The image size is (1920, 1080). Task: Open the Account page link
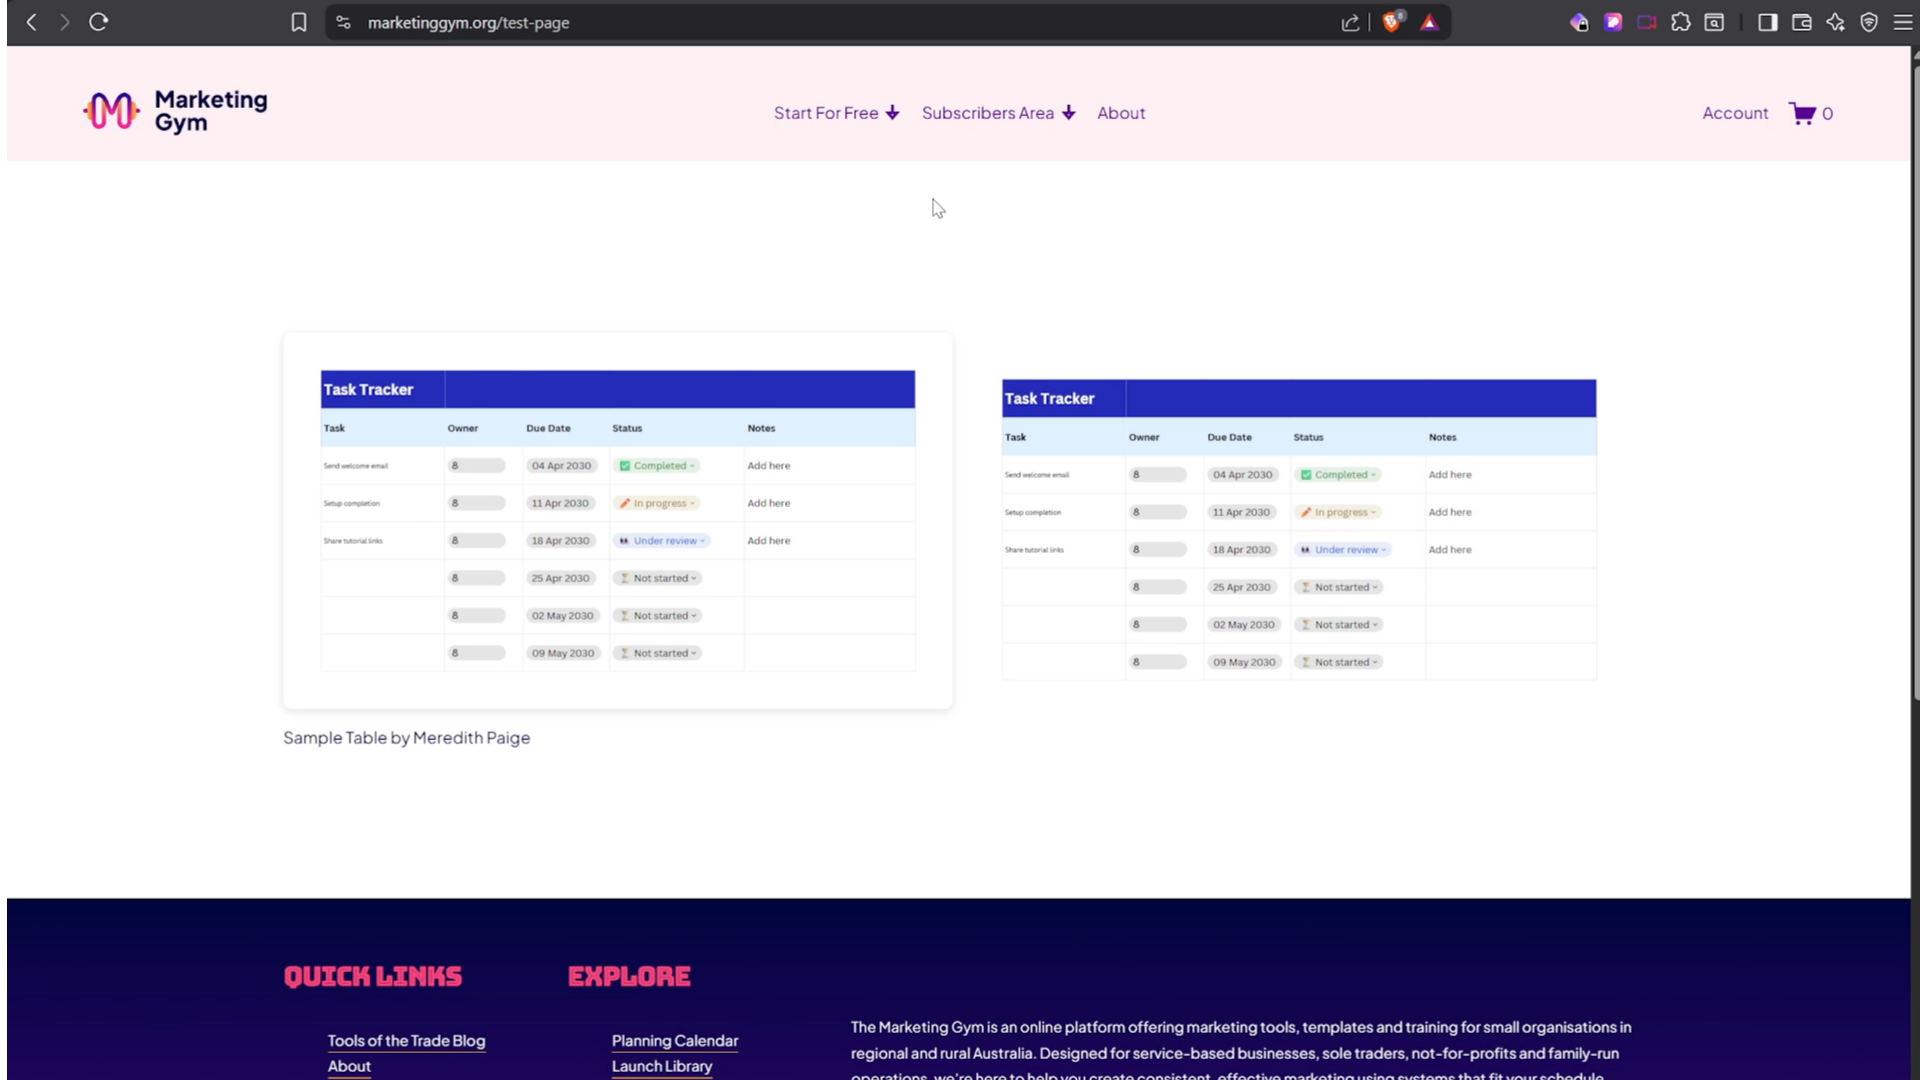click(1735, 113)
